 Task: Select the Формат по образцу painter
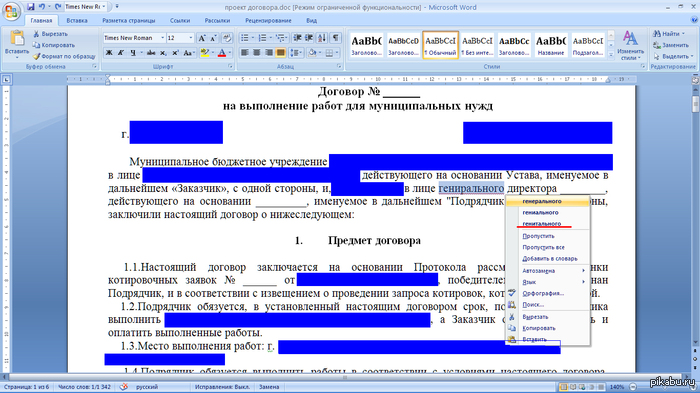pos(64,56)
